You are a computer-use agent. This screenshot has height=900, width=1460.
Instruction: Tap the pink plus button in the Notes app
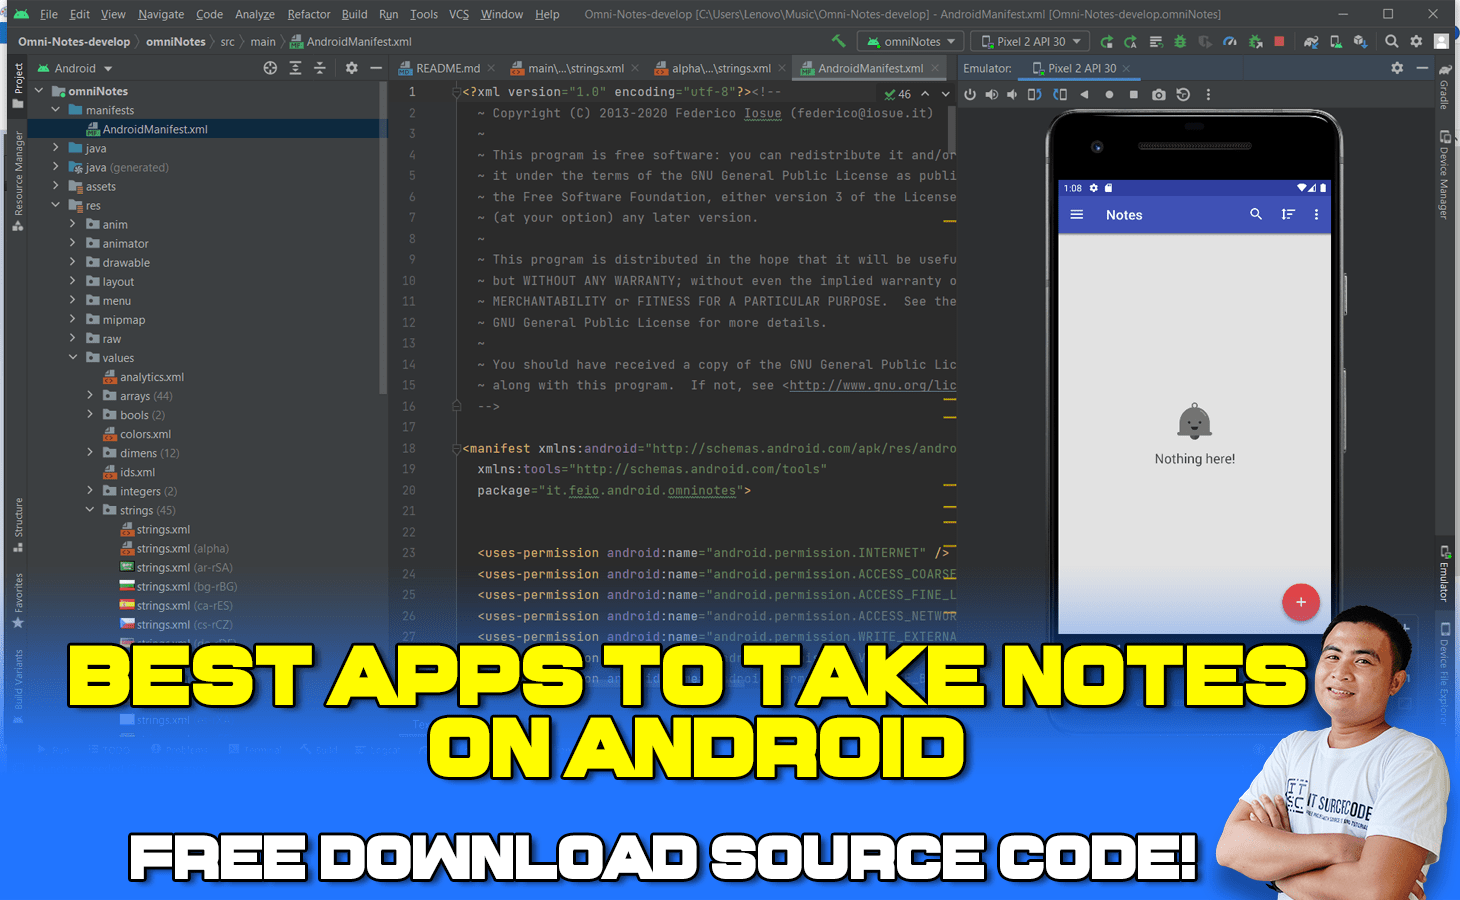coord(1301,602)
